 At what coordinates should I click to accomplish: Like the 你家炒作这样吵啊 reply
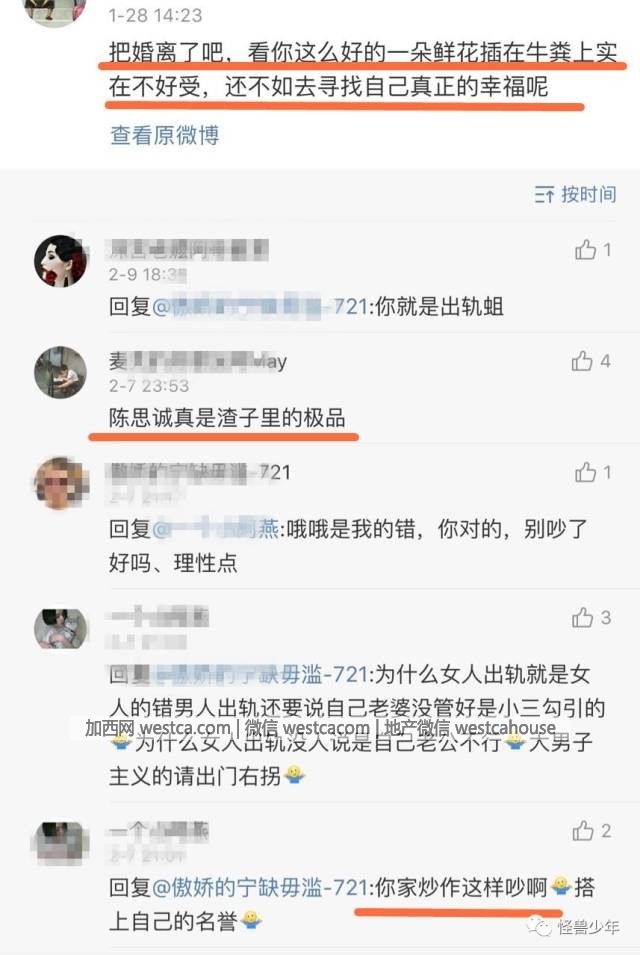pos(591,831)
